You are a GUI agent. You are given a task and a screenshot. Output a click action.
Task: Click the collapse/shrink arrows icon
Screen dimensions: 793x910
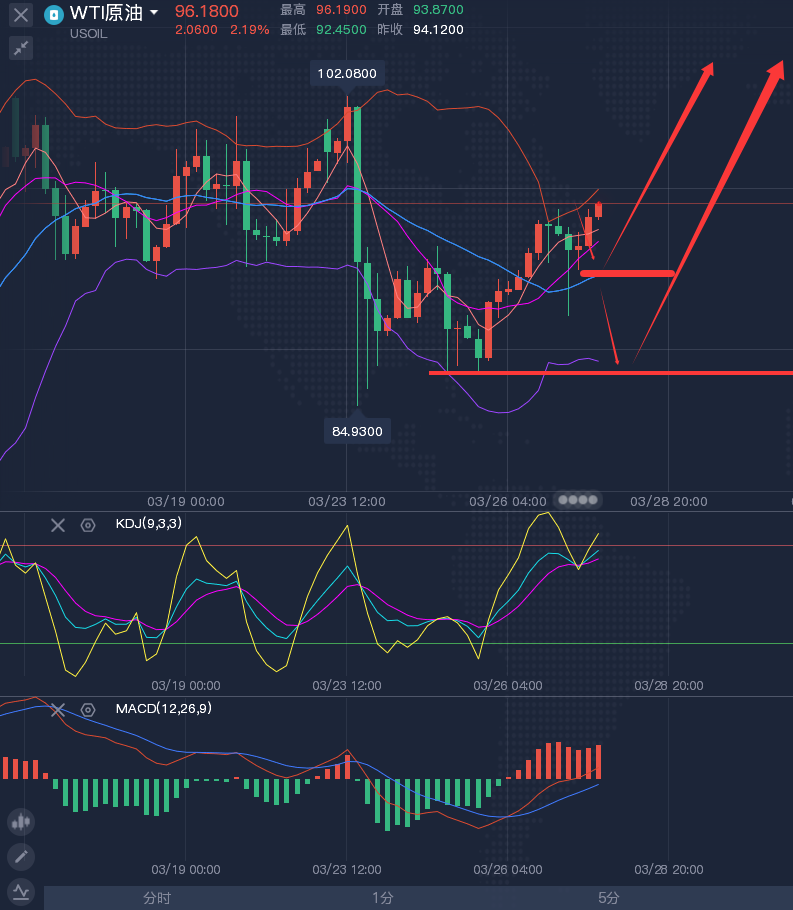click(20, 48)
